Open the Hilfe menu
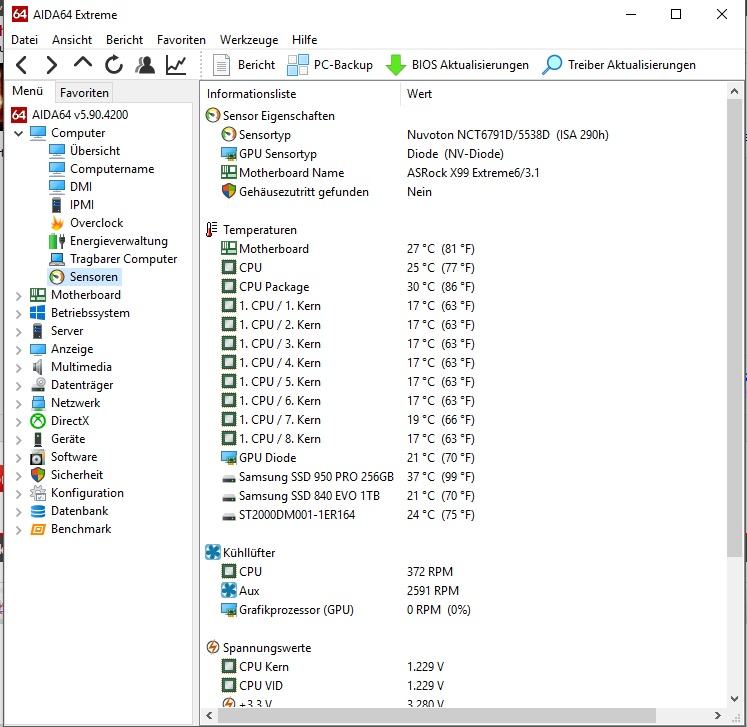 coord(304,40)
